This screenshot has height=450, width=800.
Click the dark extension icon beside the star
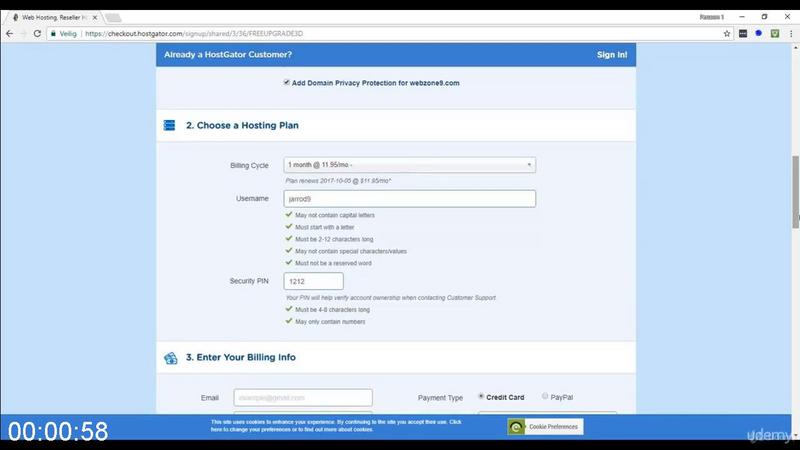(743, 34)
